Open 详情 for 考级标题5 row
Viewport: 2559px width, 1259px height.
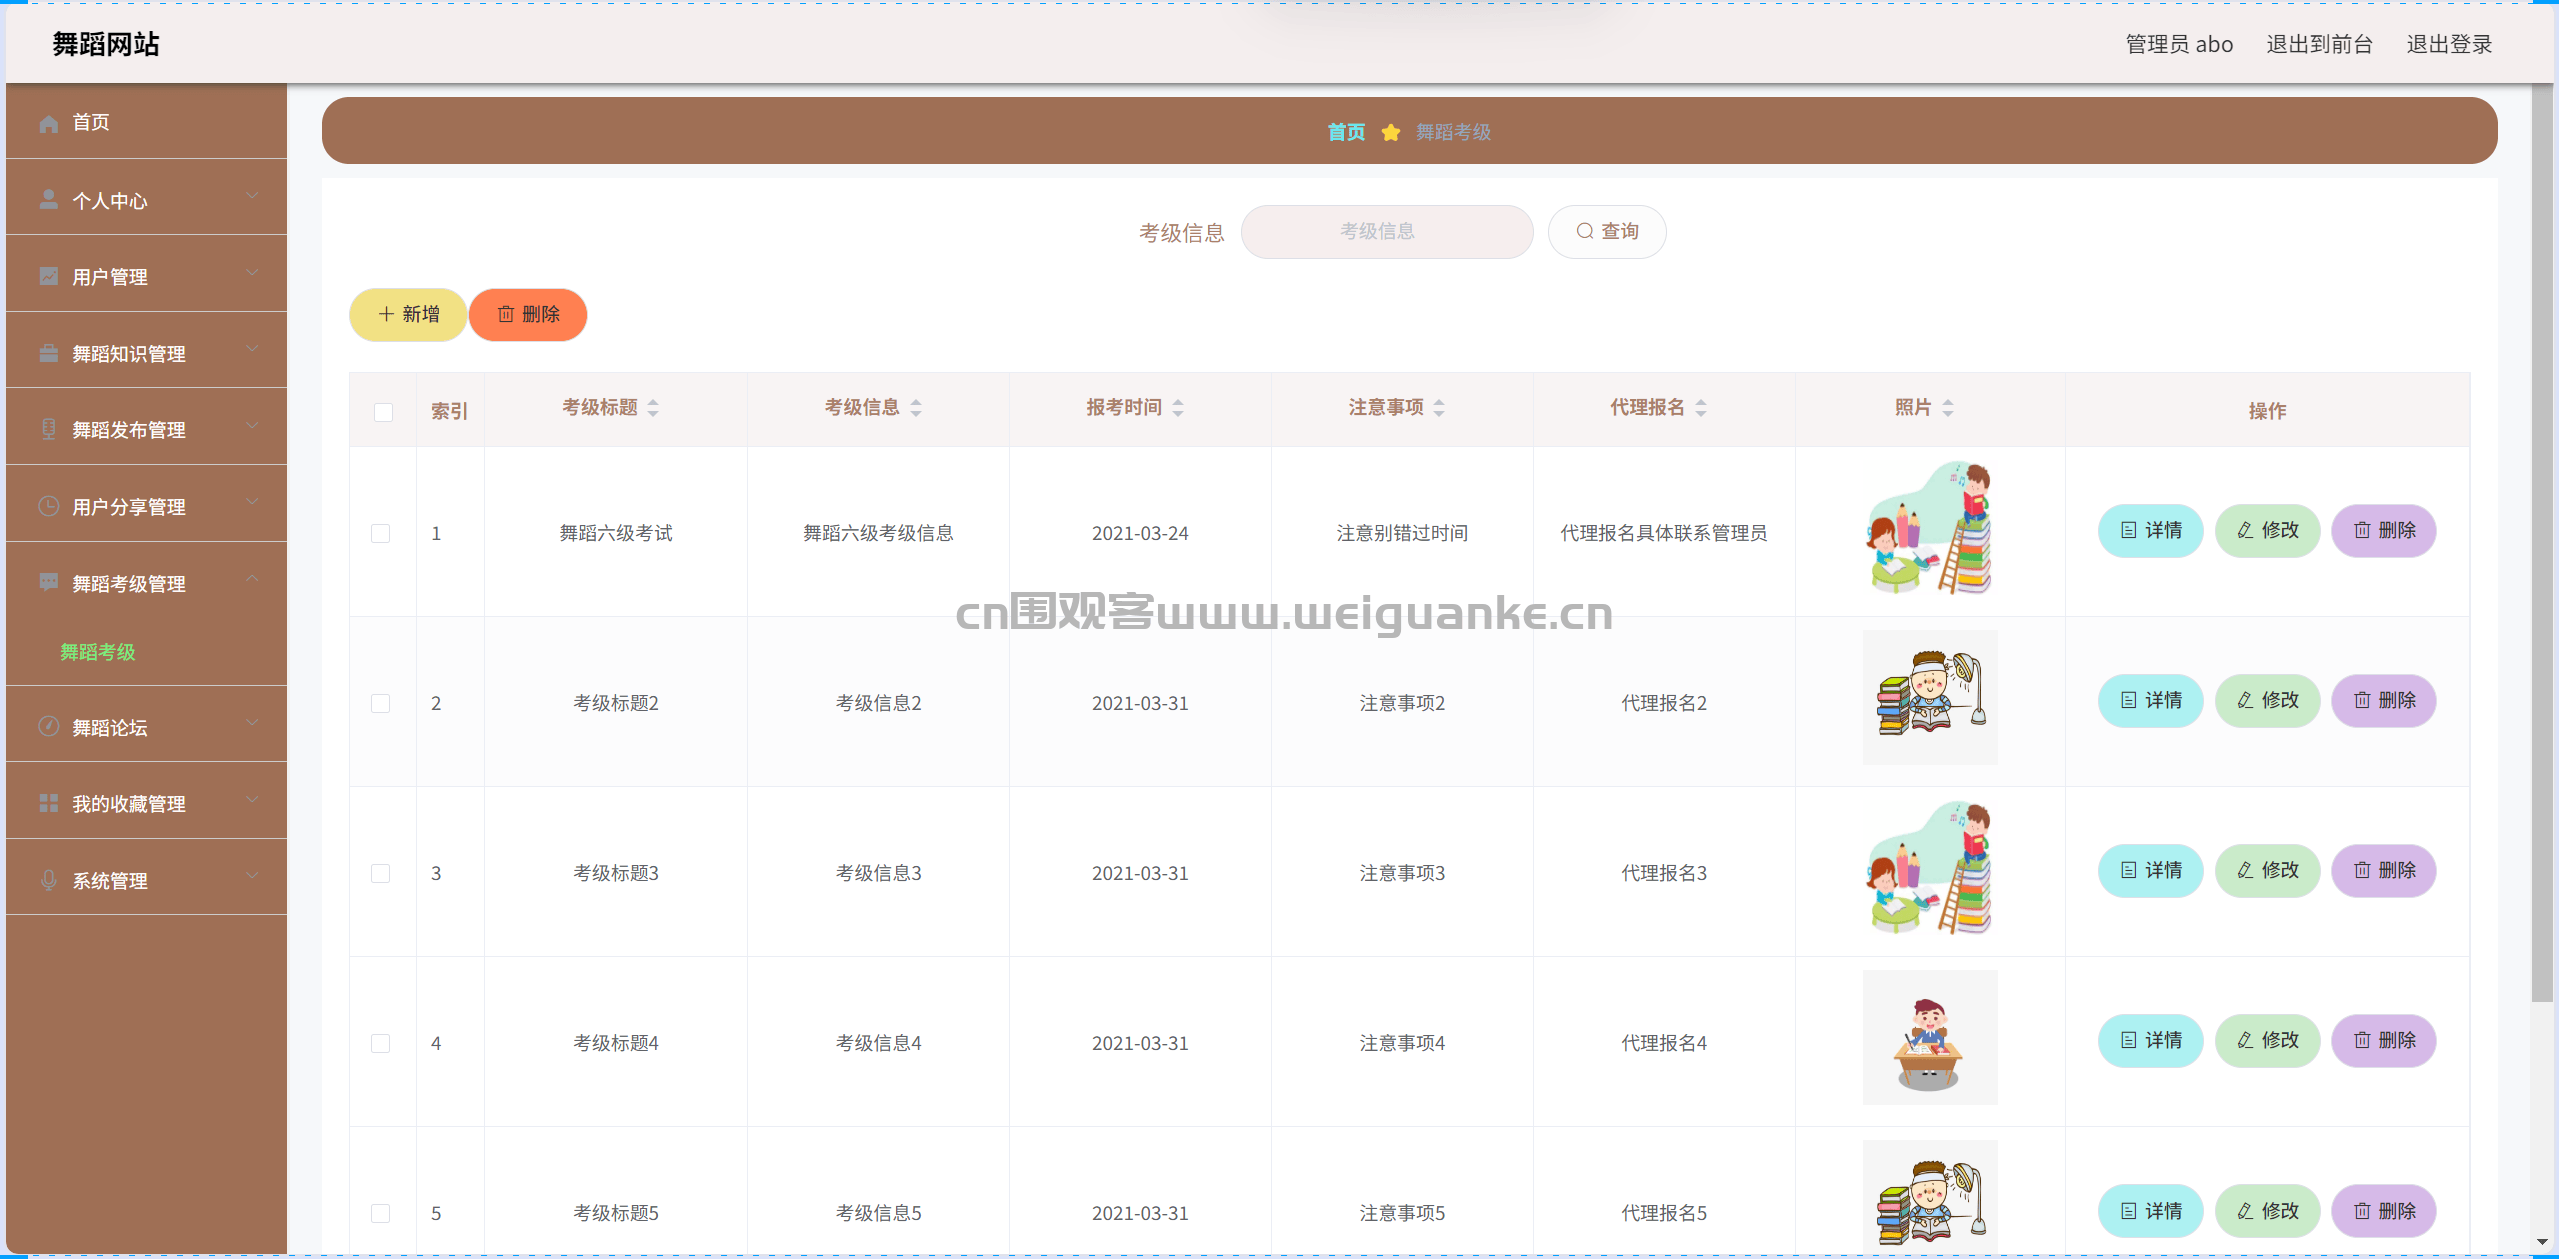coord(2151,1211)
